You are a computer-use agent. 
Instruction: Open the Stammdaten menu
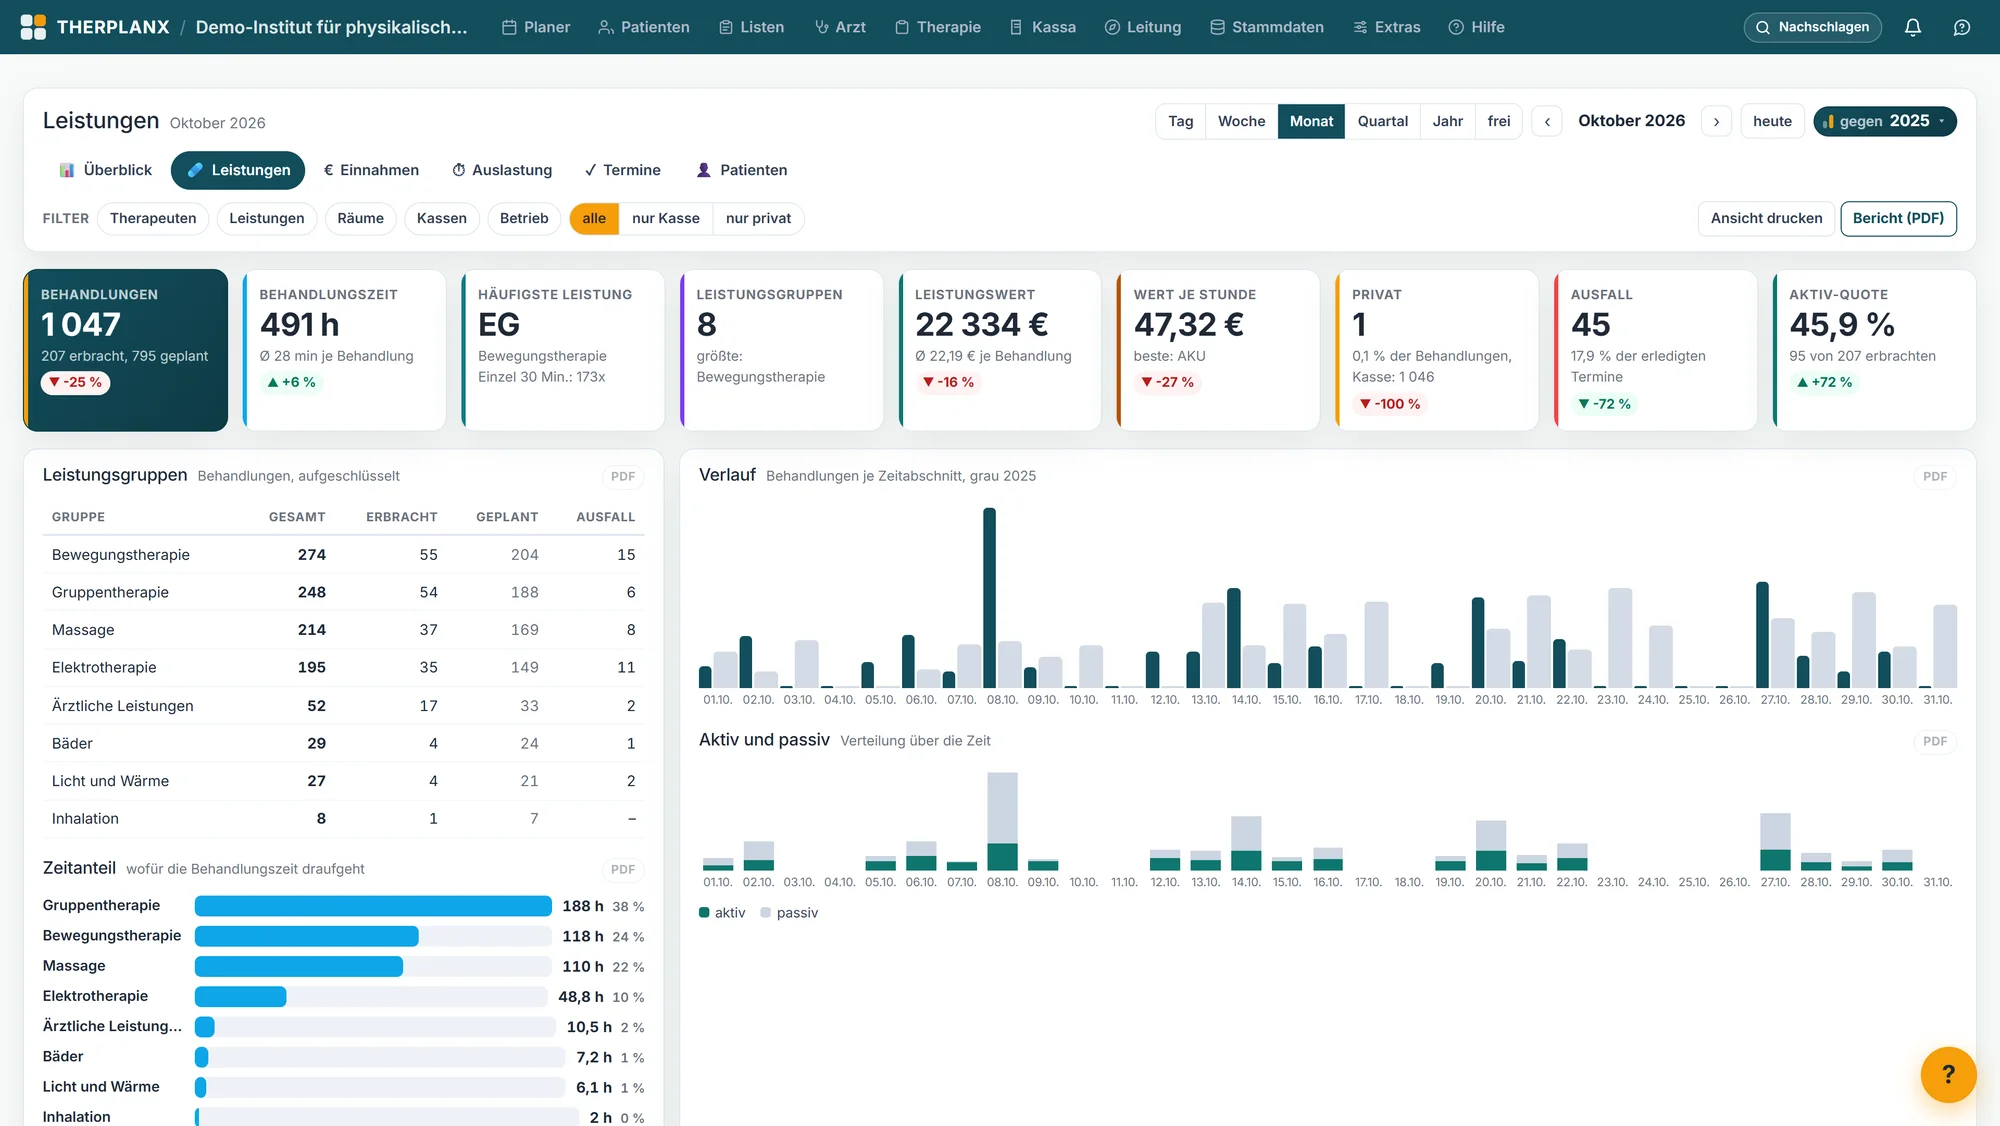point(1267,27)
